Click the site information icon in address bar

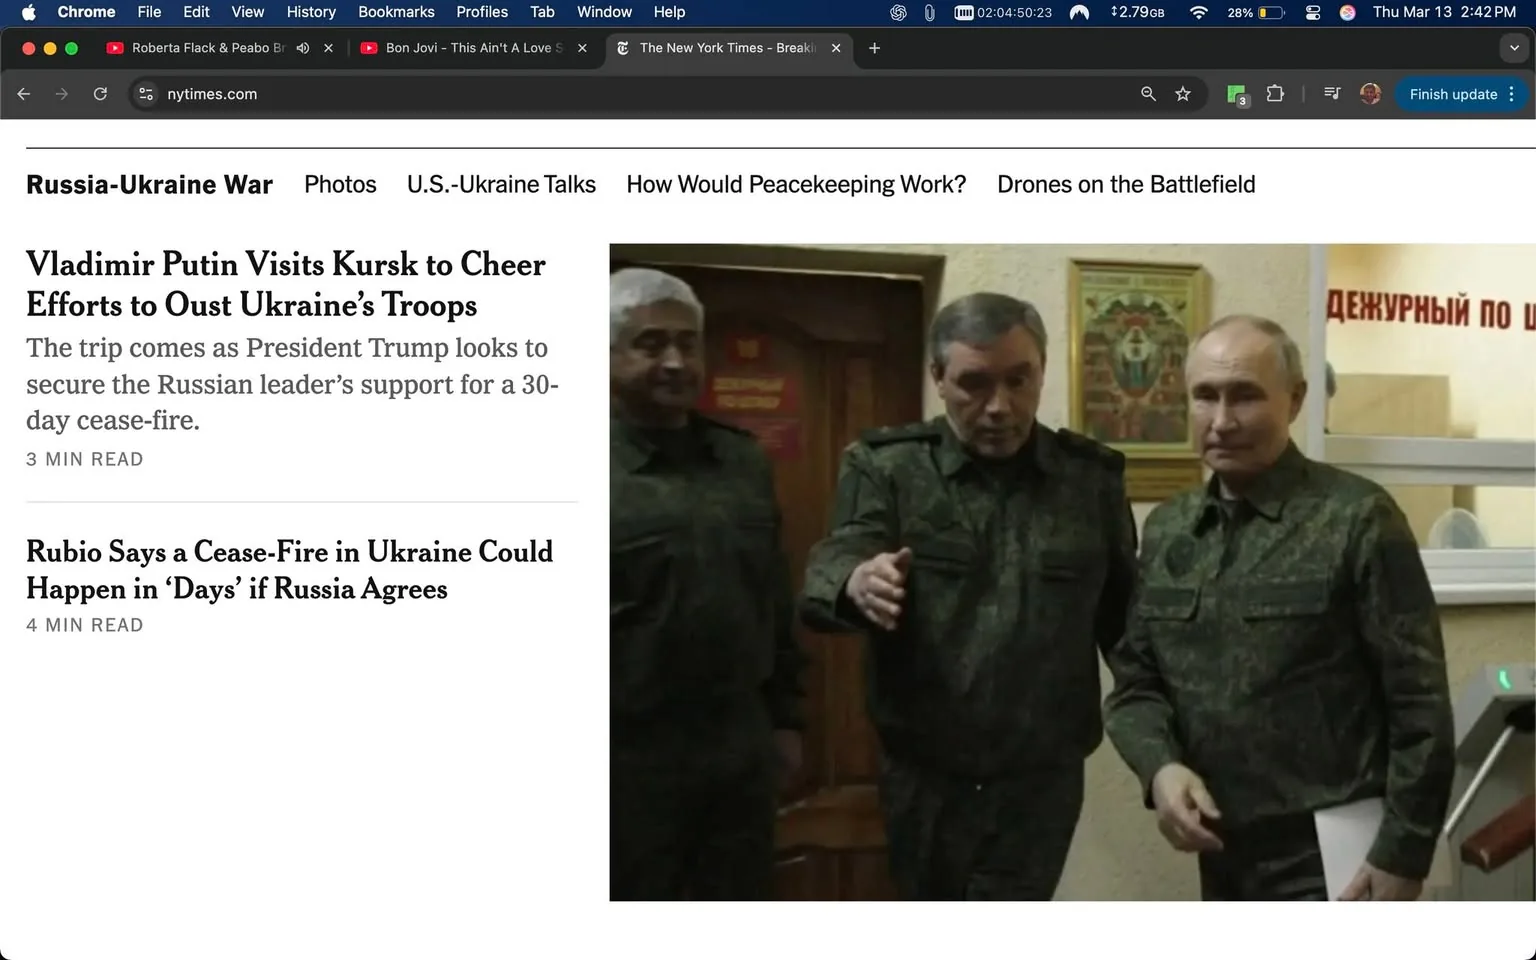click(x=145, y=93)
